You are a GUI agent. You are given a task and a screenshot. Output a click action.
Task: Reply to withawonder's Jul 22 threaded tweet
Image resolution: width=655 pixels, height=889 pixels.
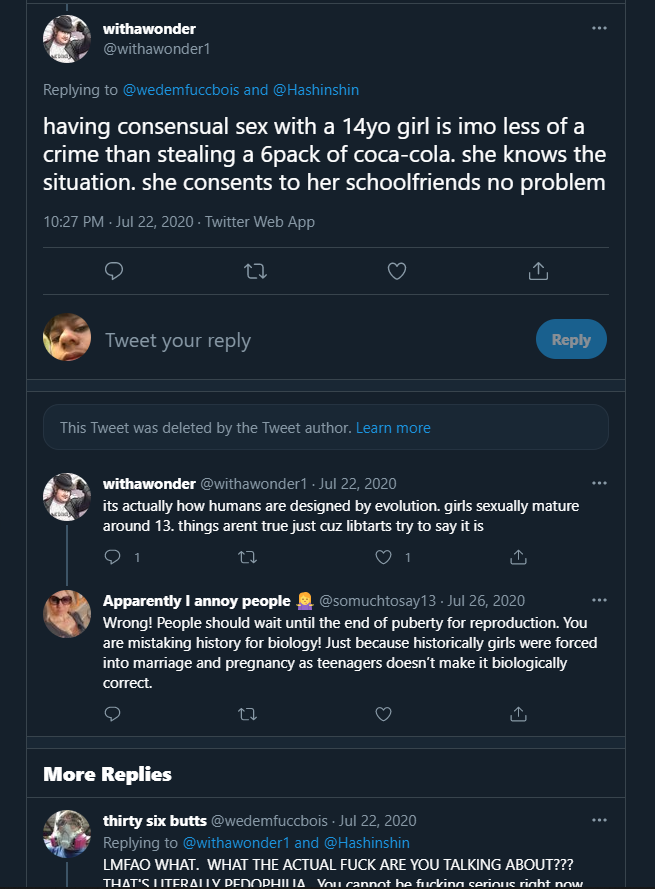coord(113,556)
